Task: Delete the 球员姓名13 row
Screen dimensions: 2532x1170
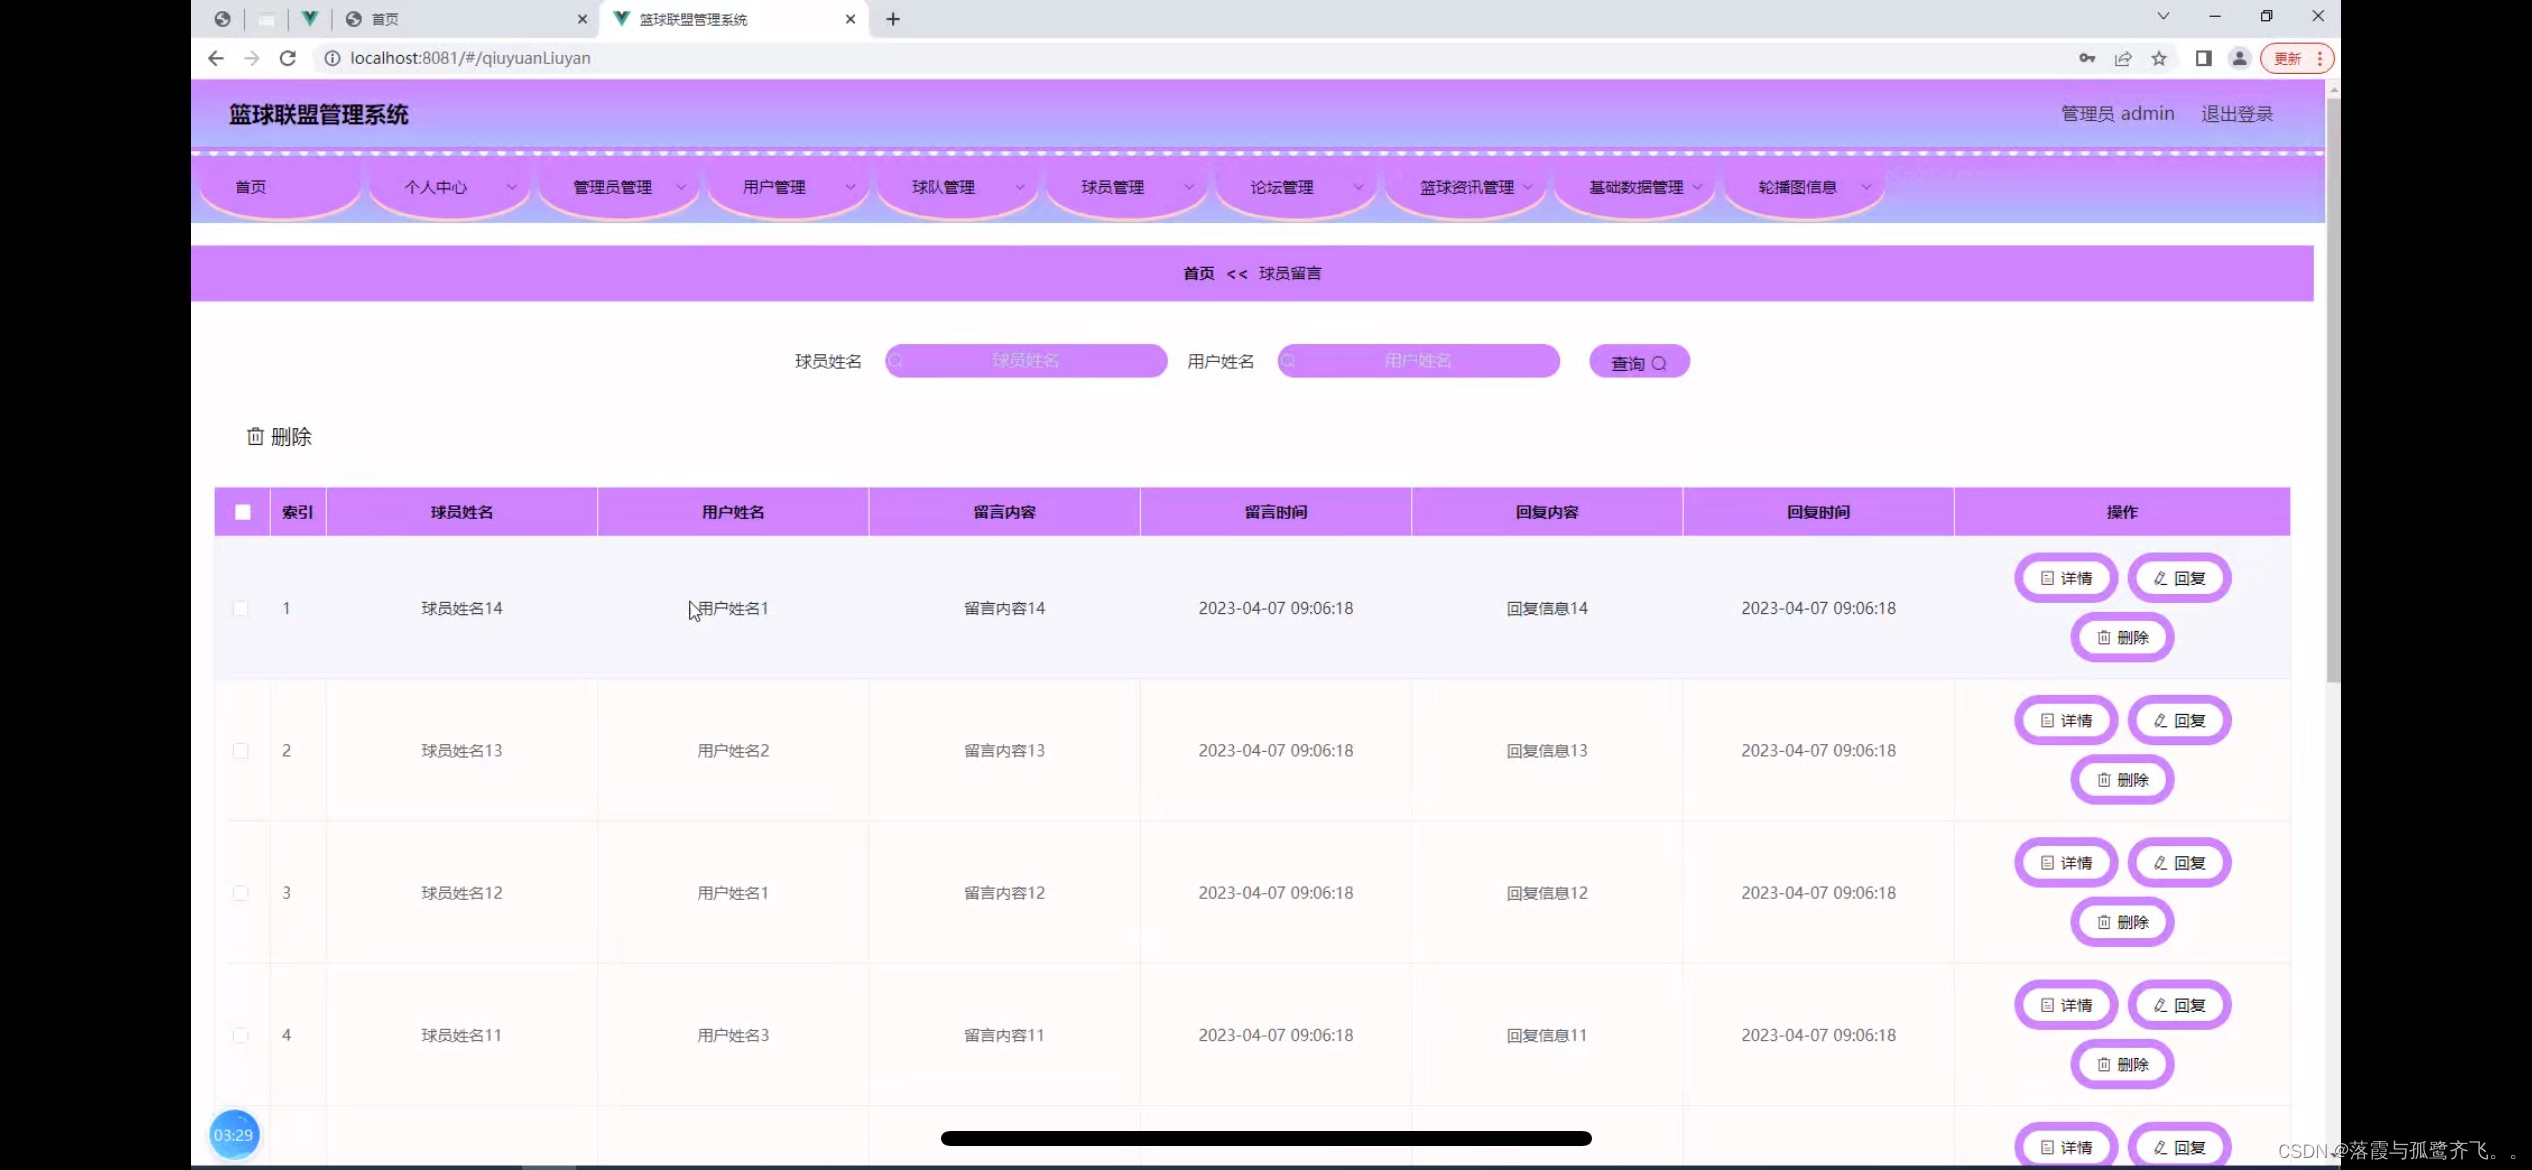Action: point(2122,779)
